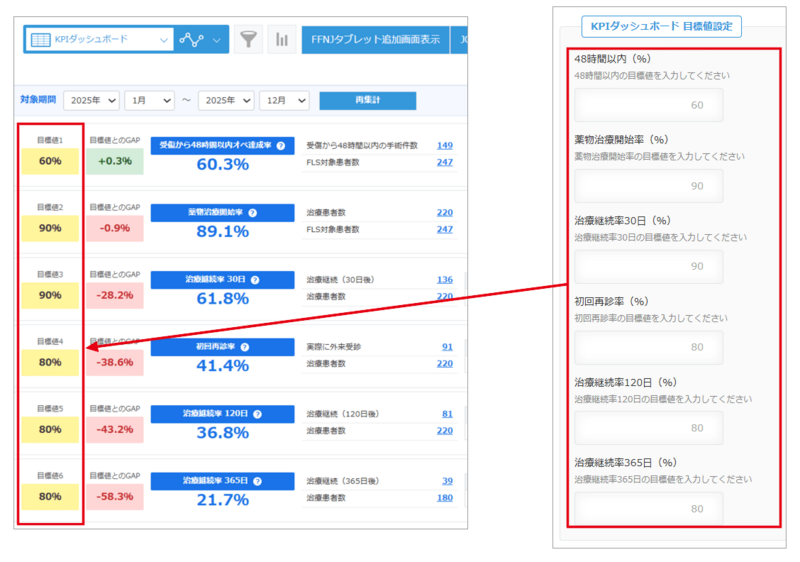Click FFNJタブレット追加画面表示 button

click(375, 39)
